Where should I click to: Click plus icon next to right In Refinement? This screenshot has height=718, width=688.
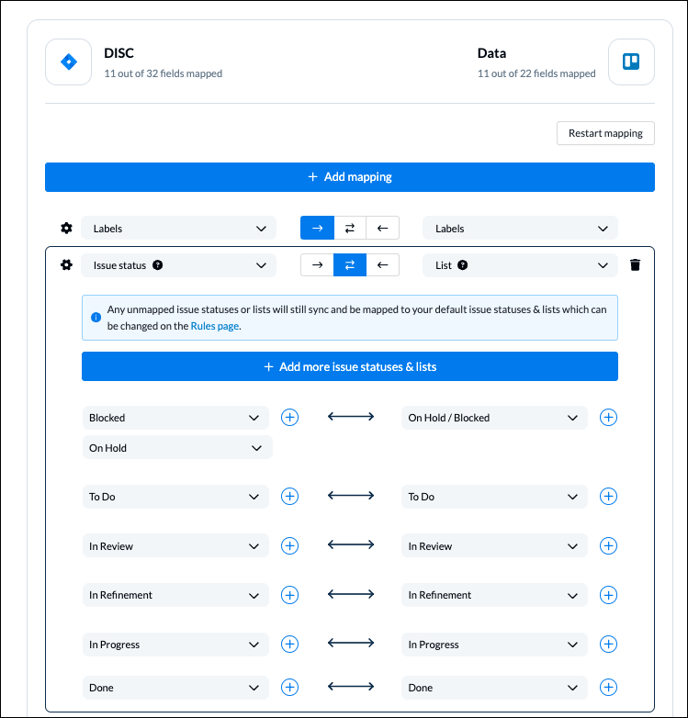[608, 595]
